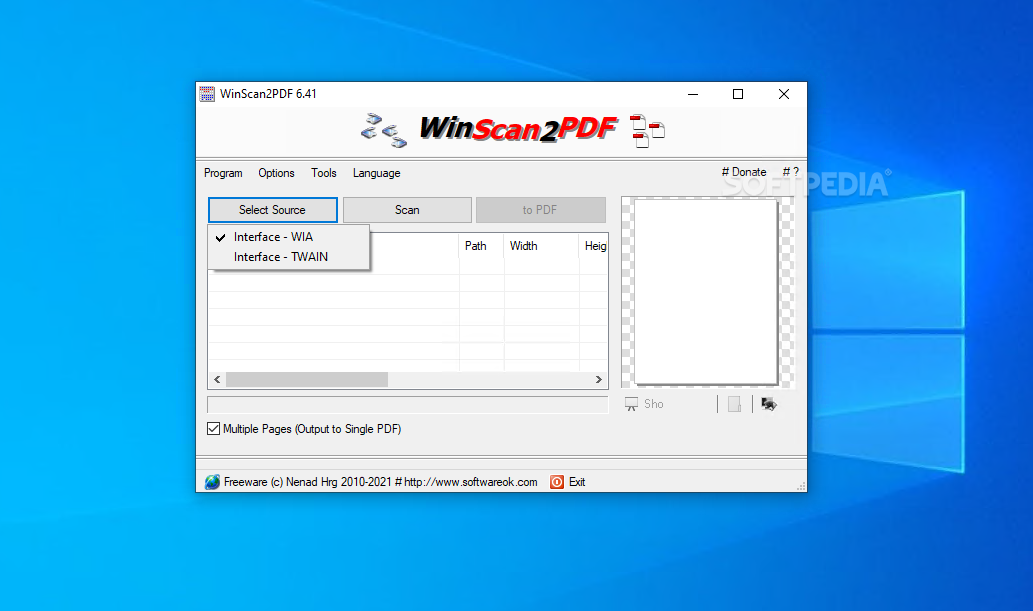
Task: Click the Show presentation screen icon
Action: (631, 404)
